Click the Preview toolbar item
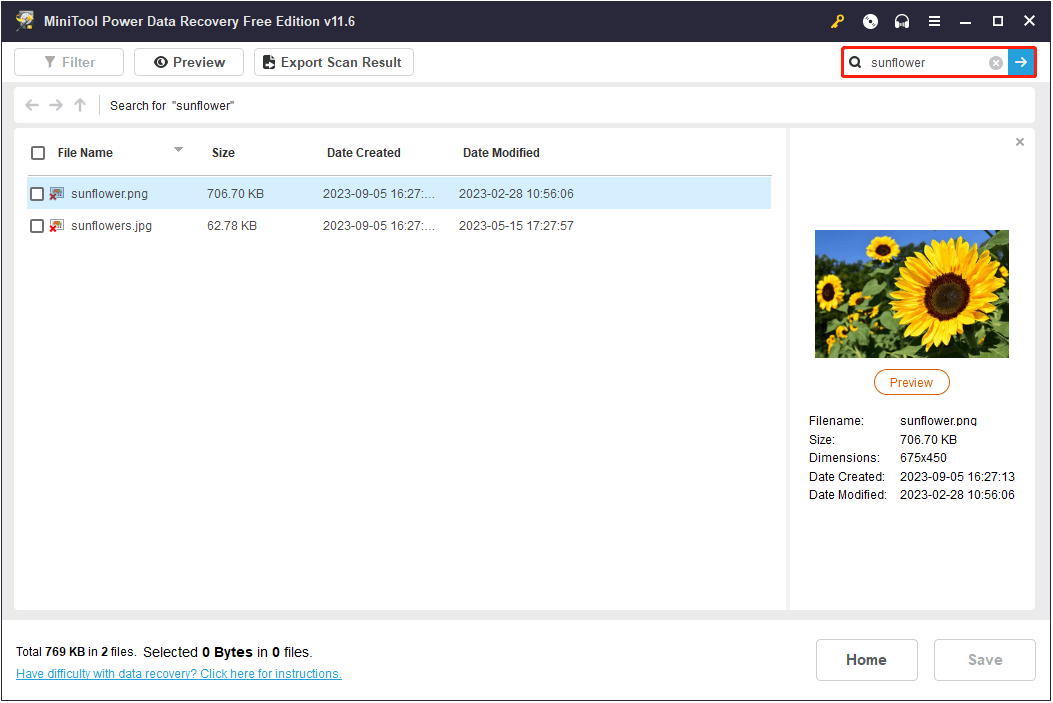 (x=188, y=61)
